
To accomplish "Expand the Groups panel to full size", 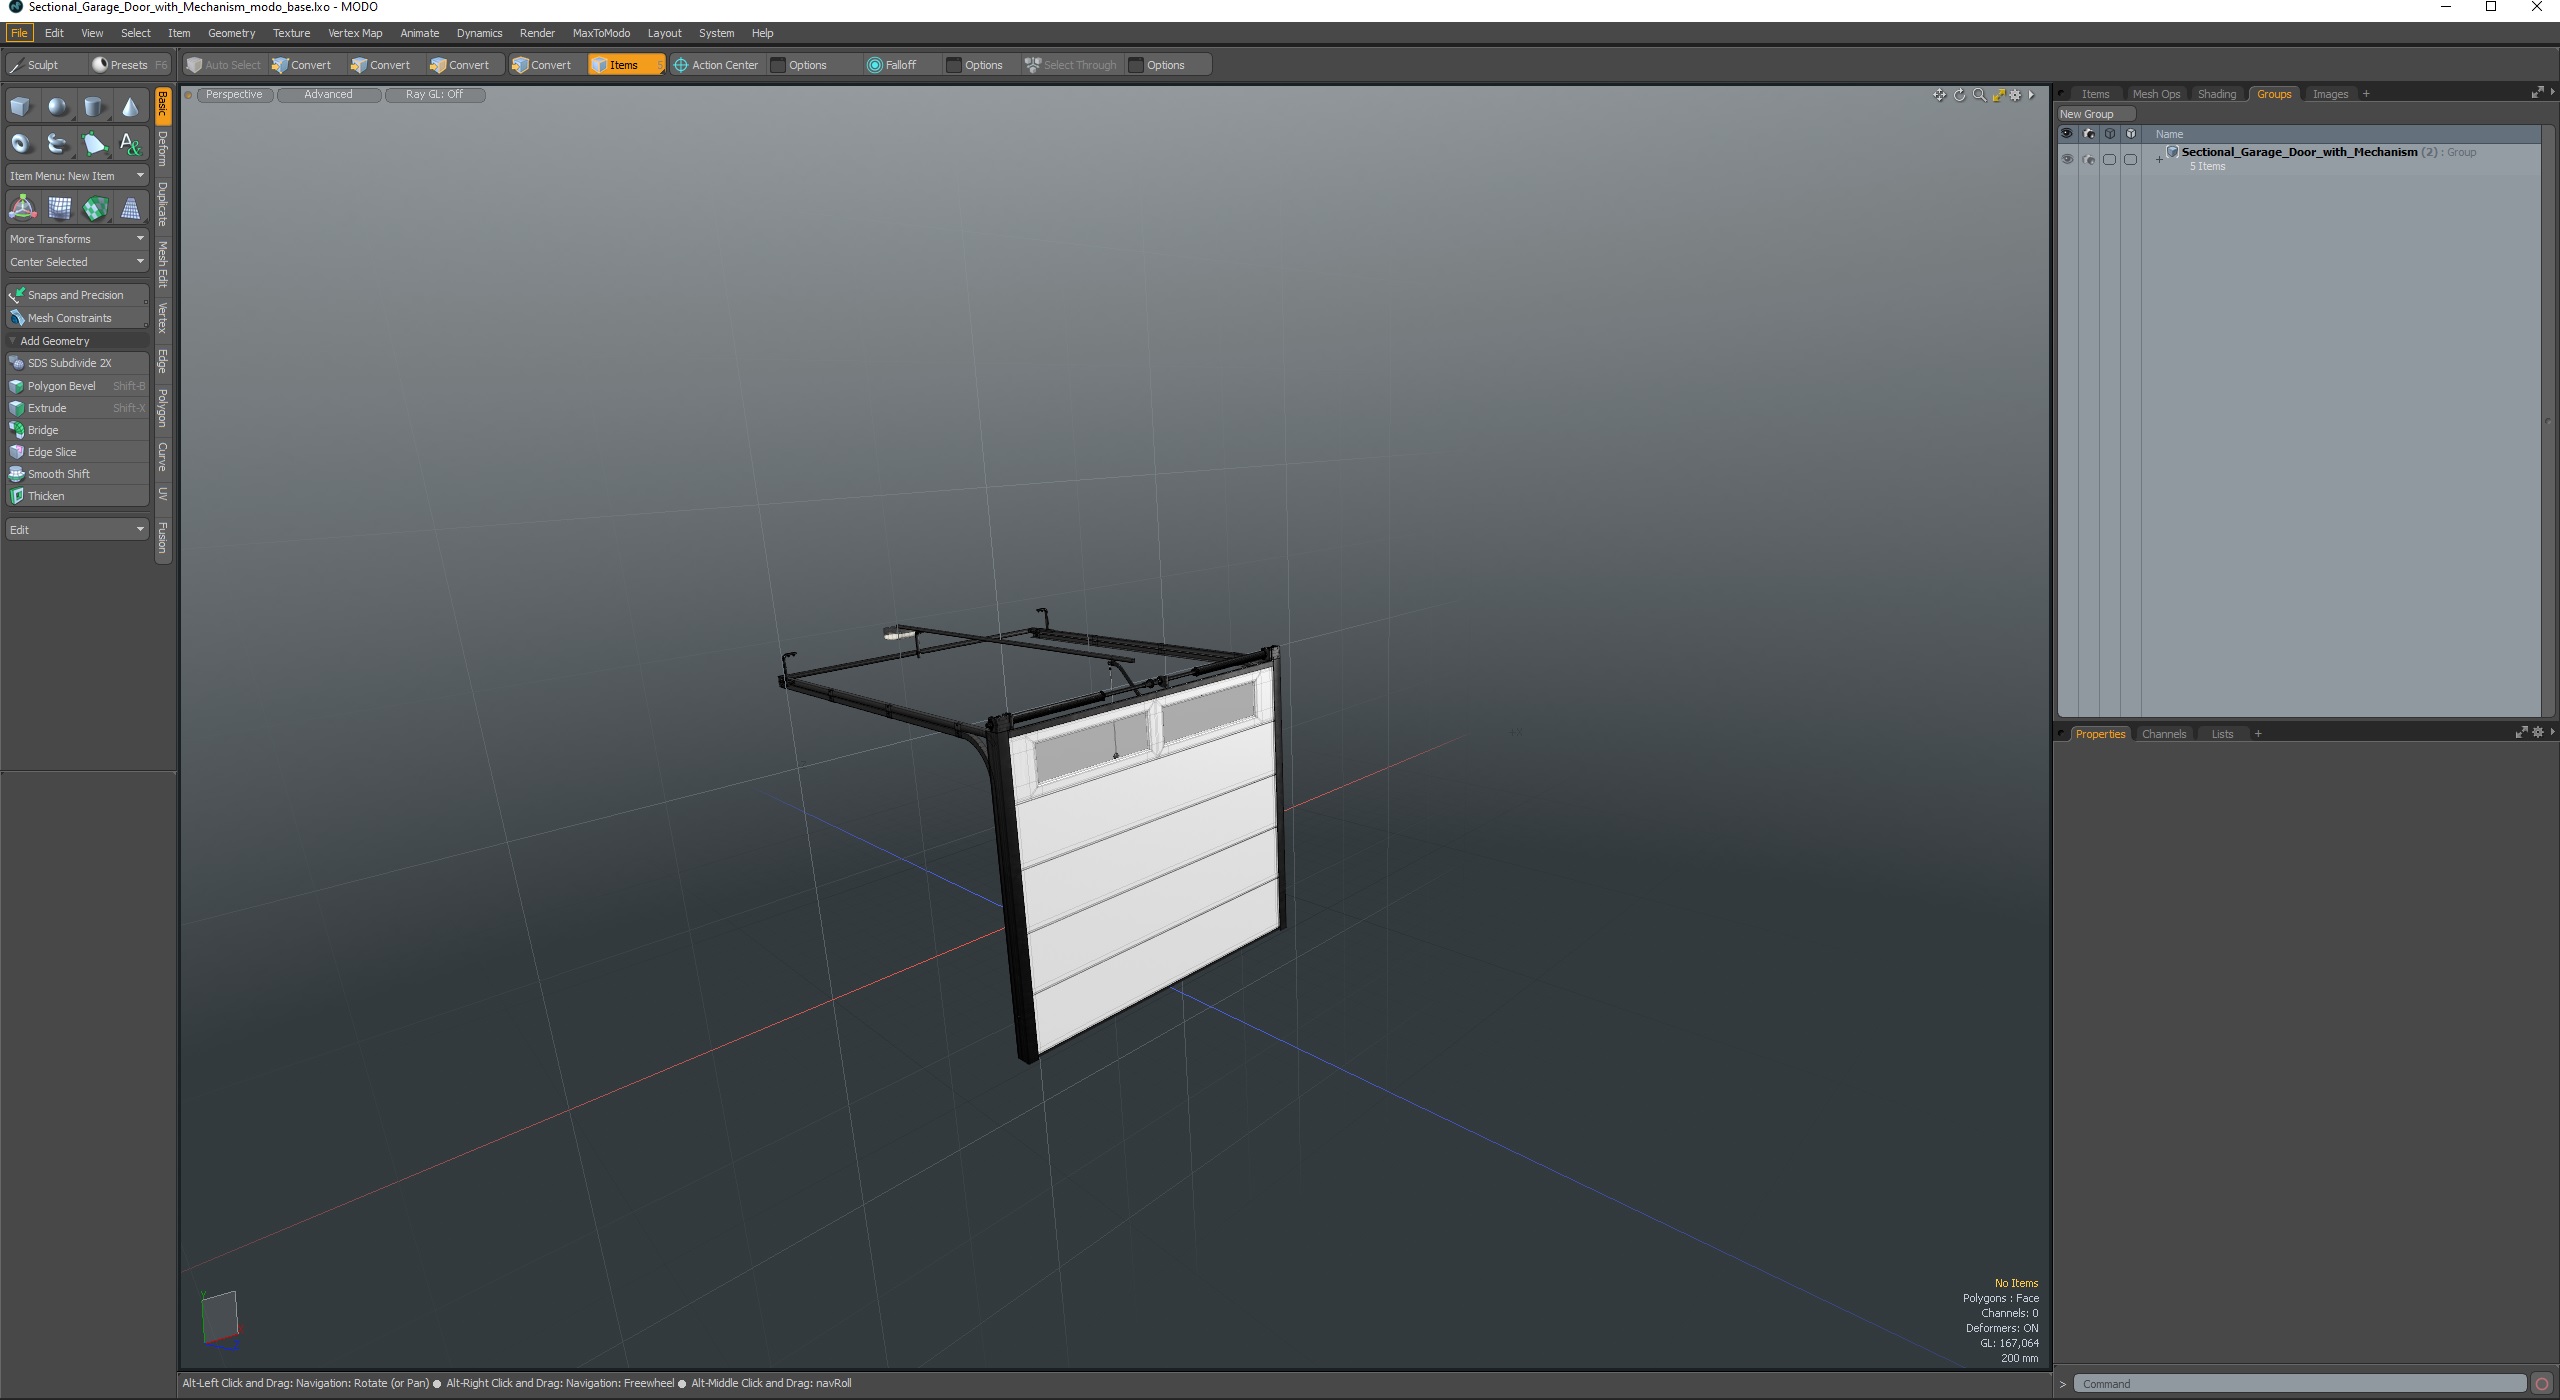I will (x=2537, y=93).
